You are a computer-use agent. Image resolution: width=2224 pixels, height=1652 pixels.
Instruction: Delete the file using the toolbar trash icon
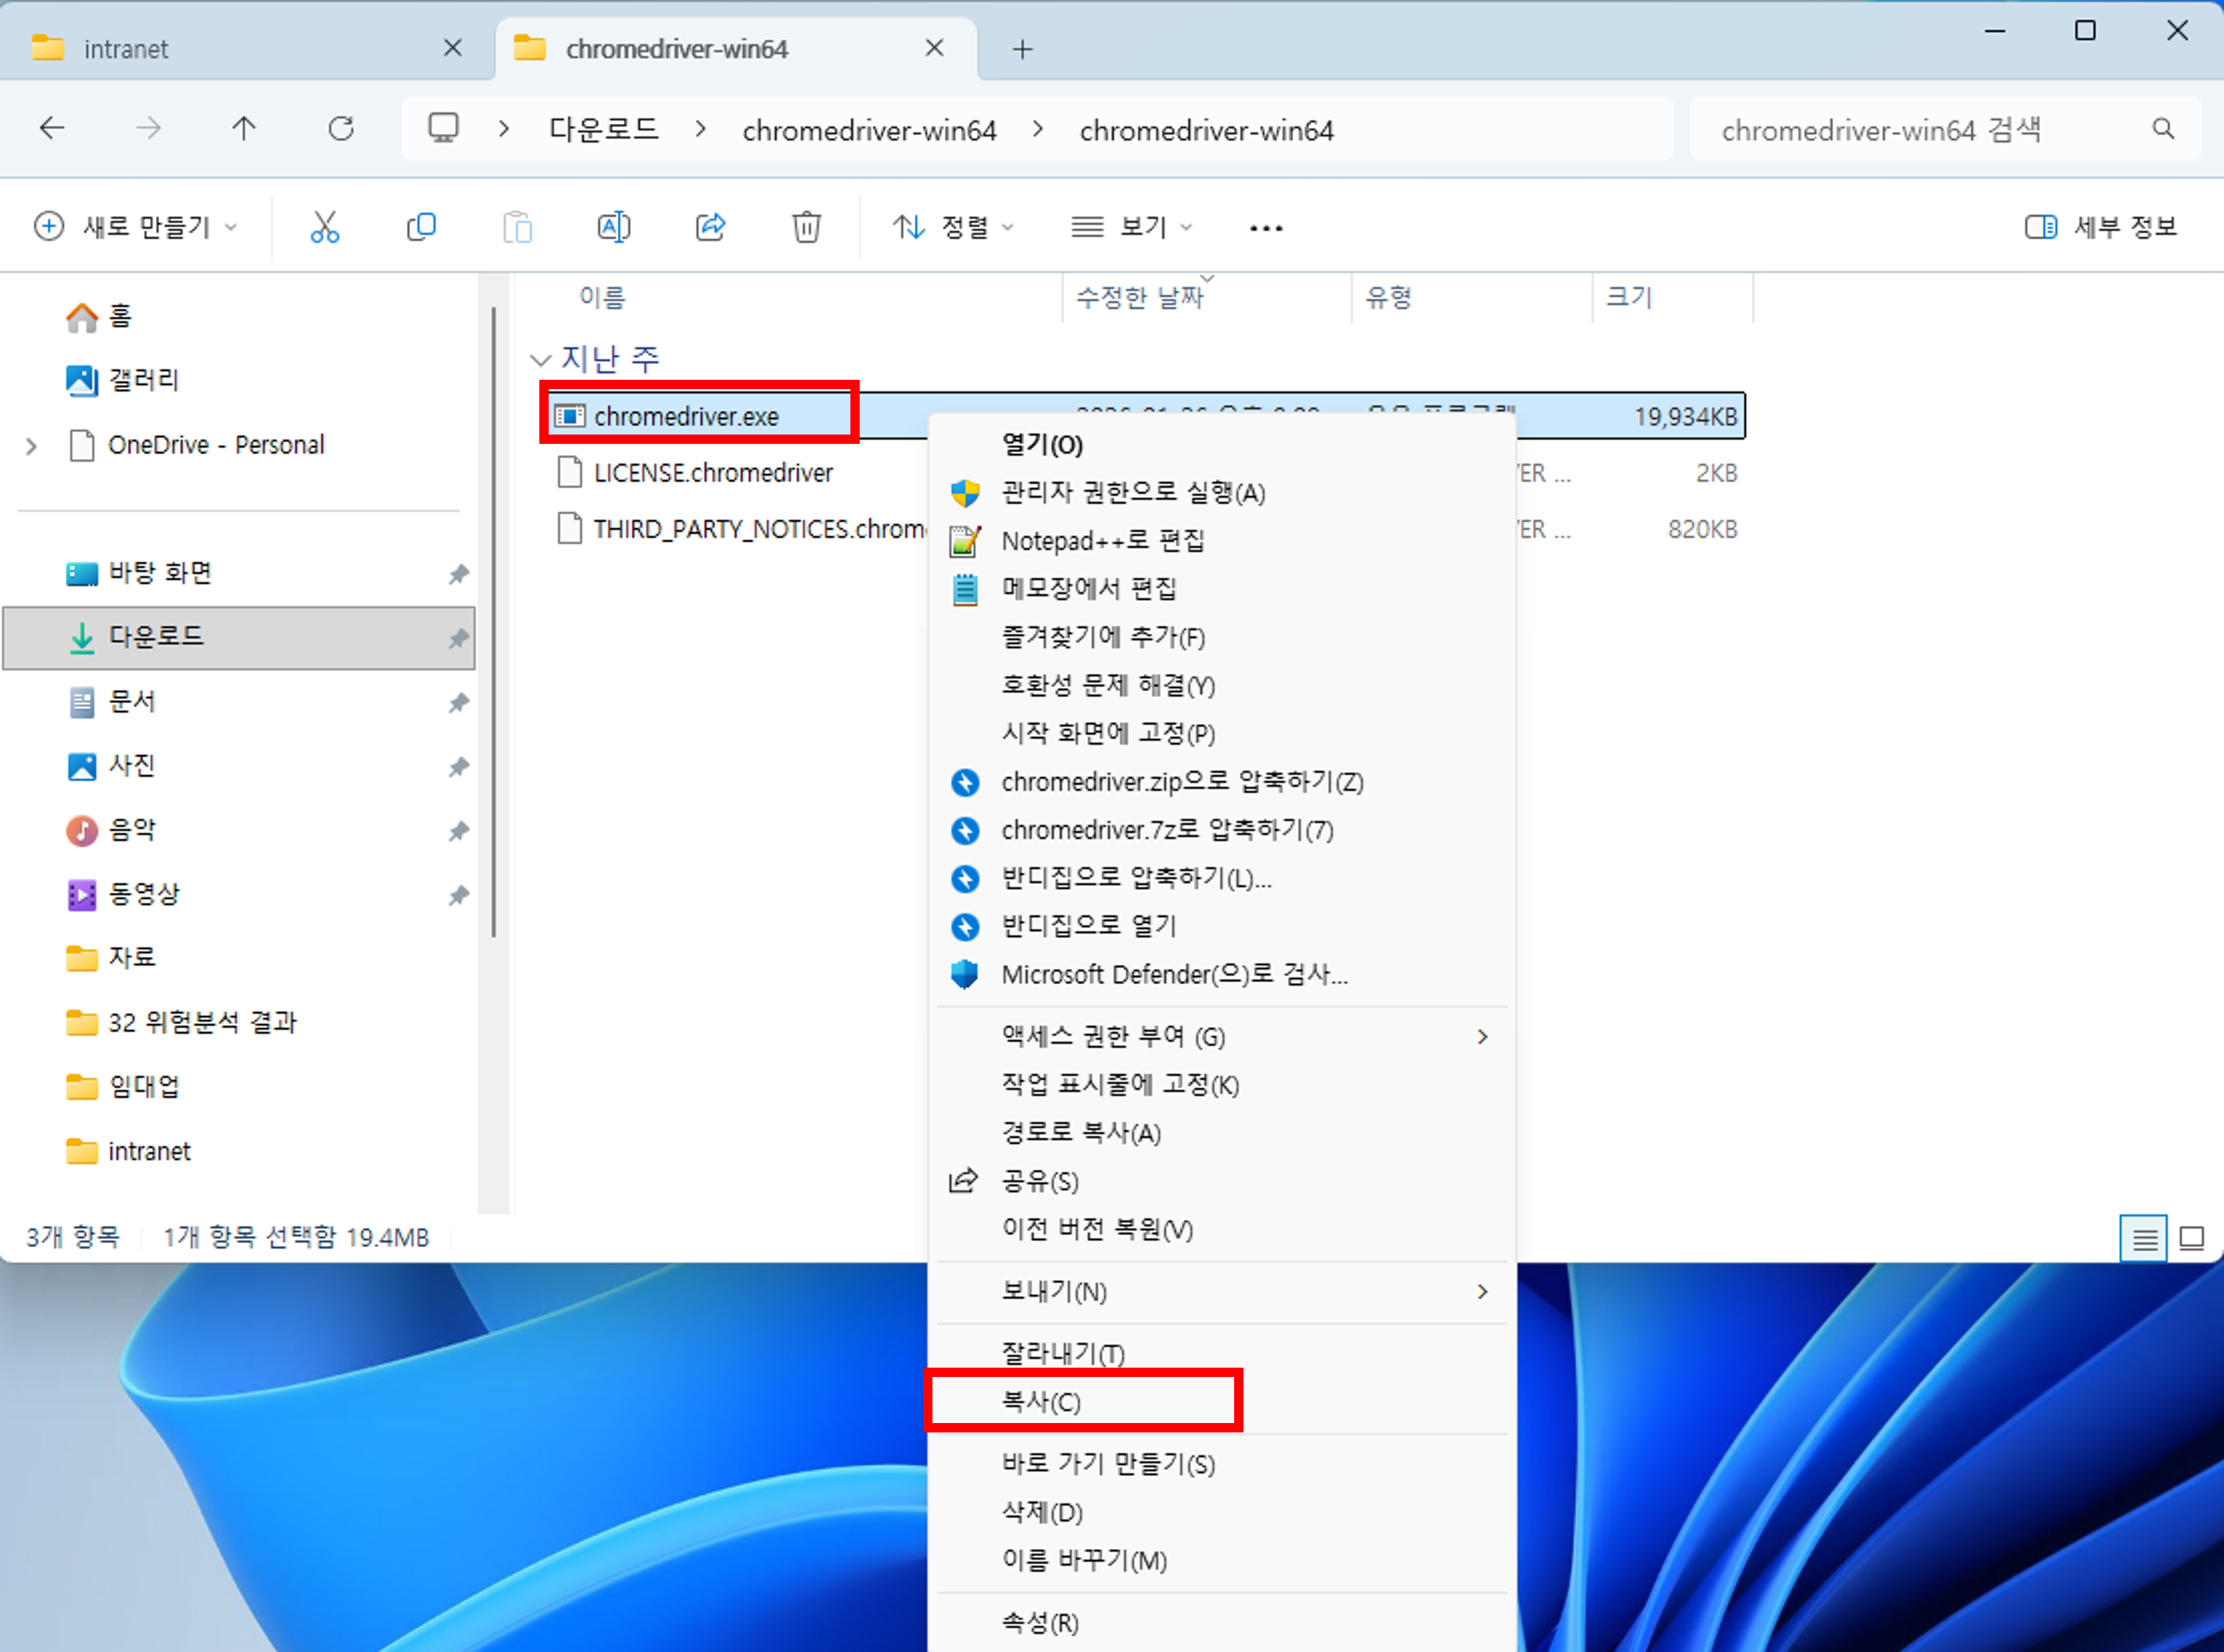pyautogui.click(x=806, y=226)
